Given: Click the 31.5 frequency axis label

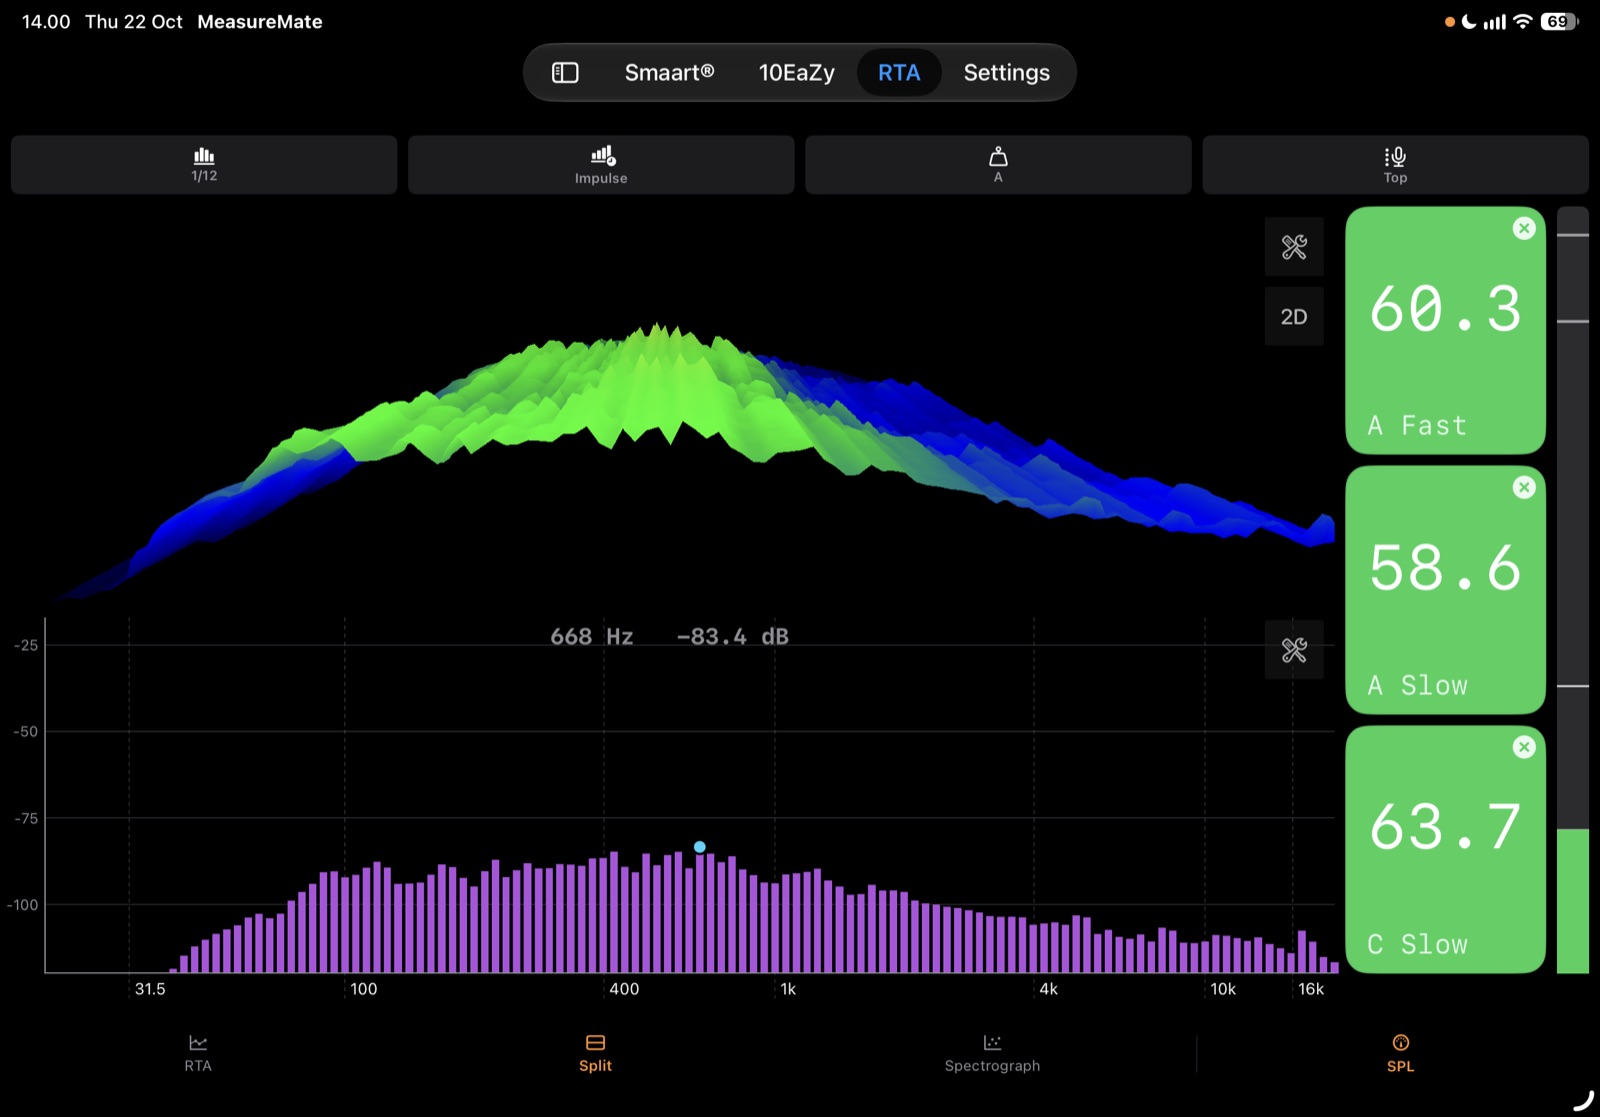Looking at the screenshot, I should (150, 989).
